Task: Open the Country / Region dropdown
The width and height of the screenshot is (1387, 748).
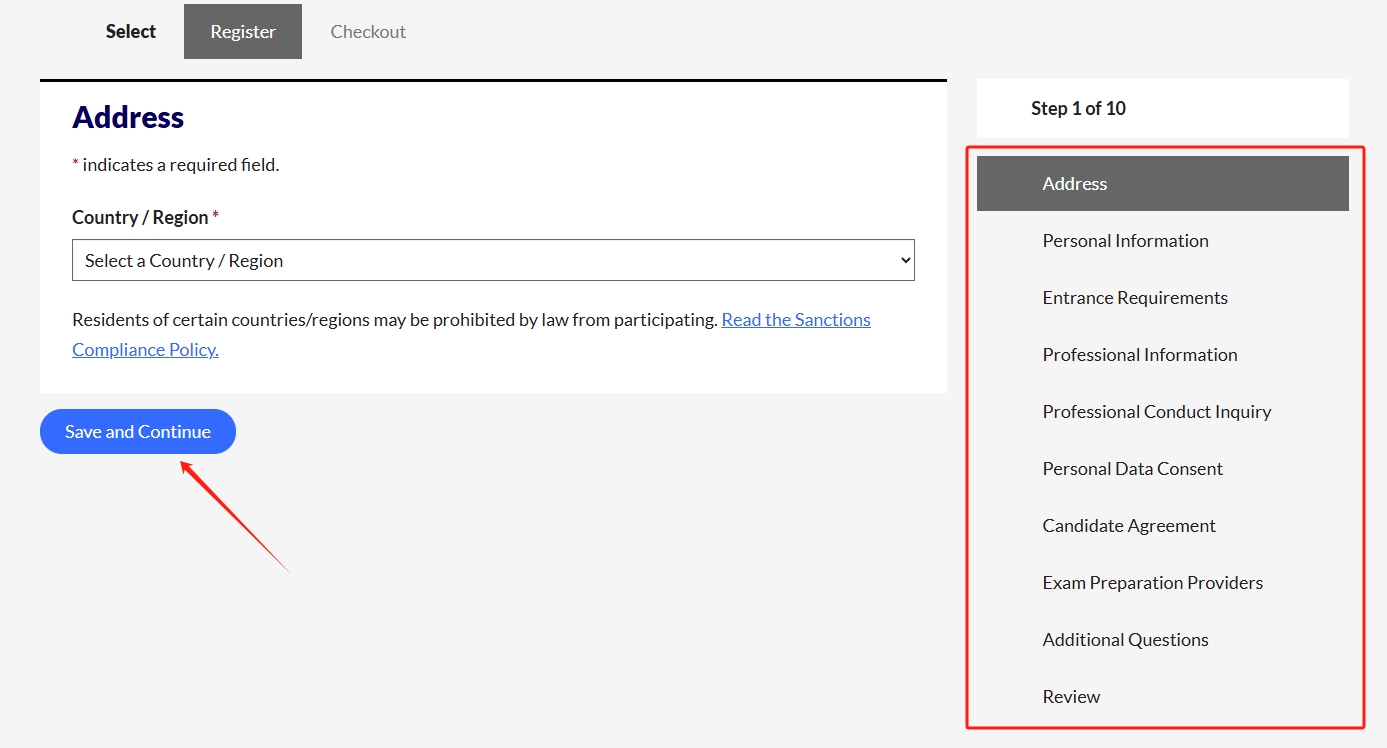Action: pyautogui.click(x=493, y=260)
